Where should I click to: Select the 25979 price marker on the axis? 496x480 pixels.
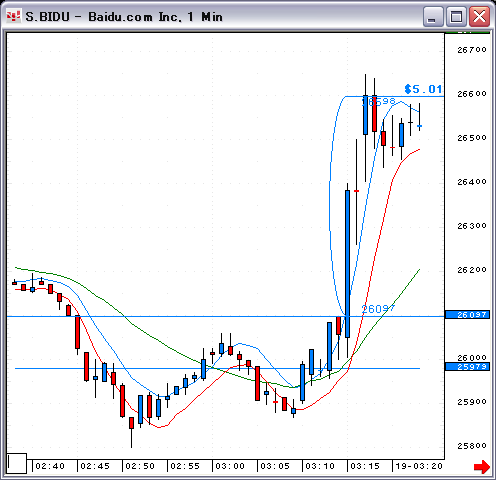coord(467,367)
